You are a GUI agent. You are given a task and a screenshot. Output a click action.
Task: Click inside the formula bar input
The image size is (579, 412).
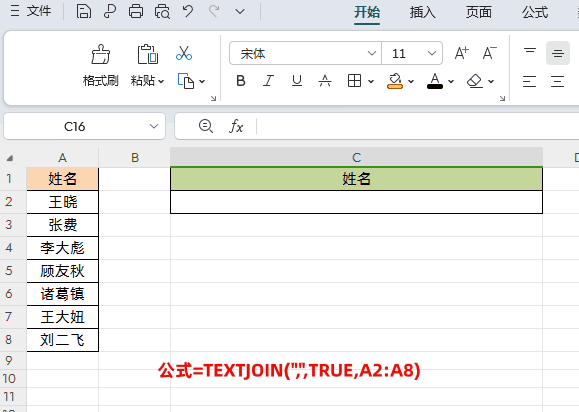[x=417, y=126]
